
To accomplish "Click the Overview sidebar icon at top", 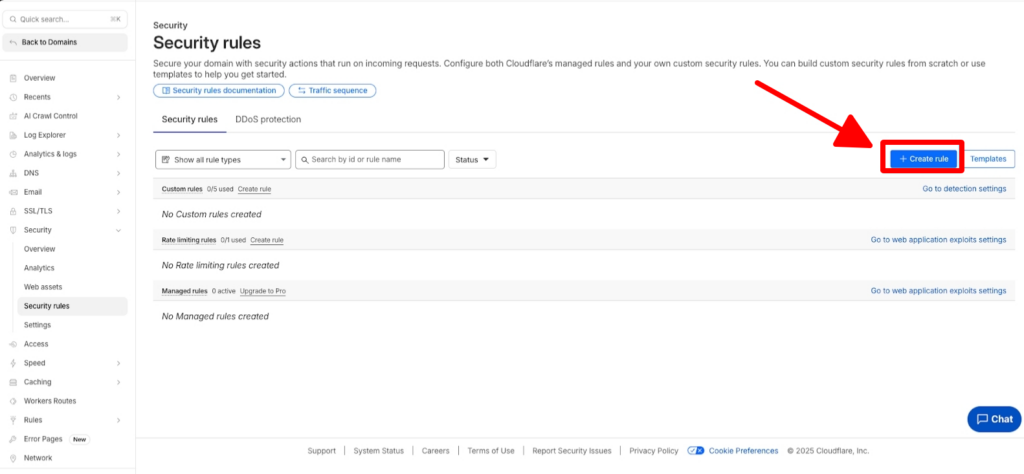I will (x=13, y=78).
